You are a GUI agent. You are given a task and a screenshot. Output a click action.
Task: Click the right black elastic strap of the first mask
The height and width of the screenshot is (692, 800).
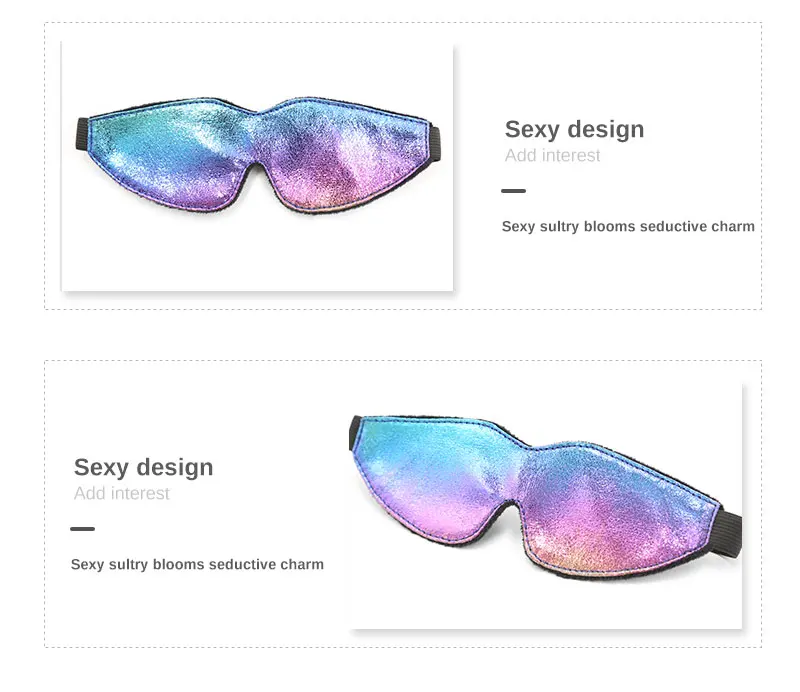(x=435, y=143)
